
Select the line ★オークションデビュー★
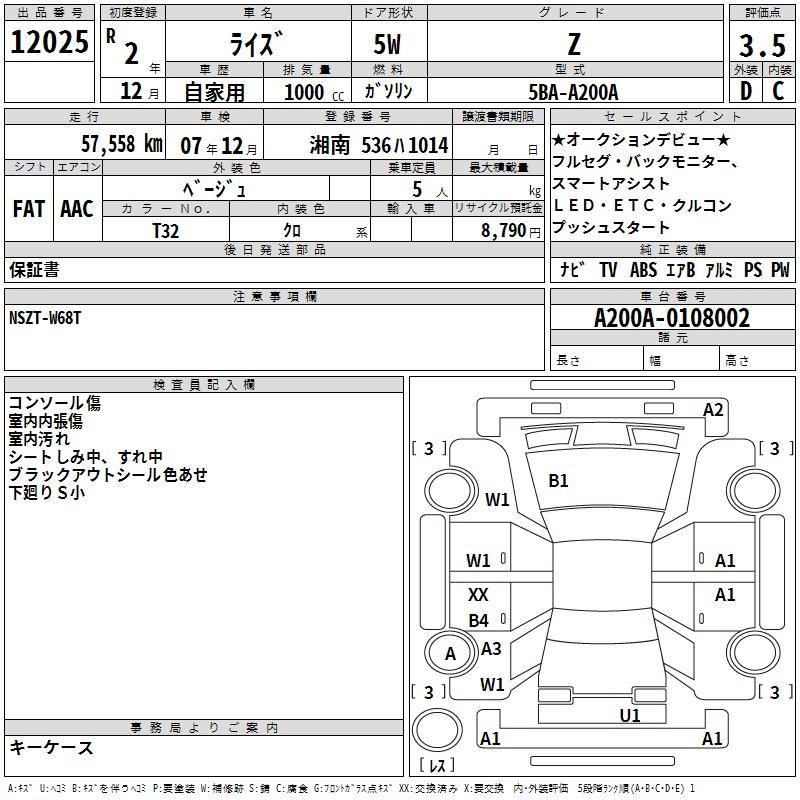click(x=641, y=139)
